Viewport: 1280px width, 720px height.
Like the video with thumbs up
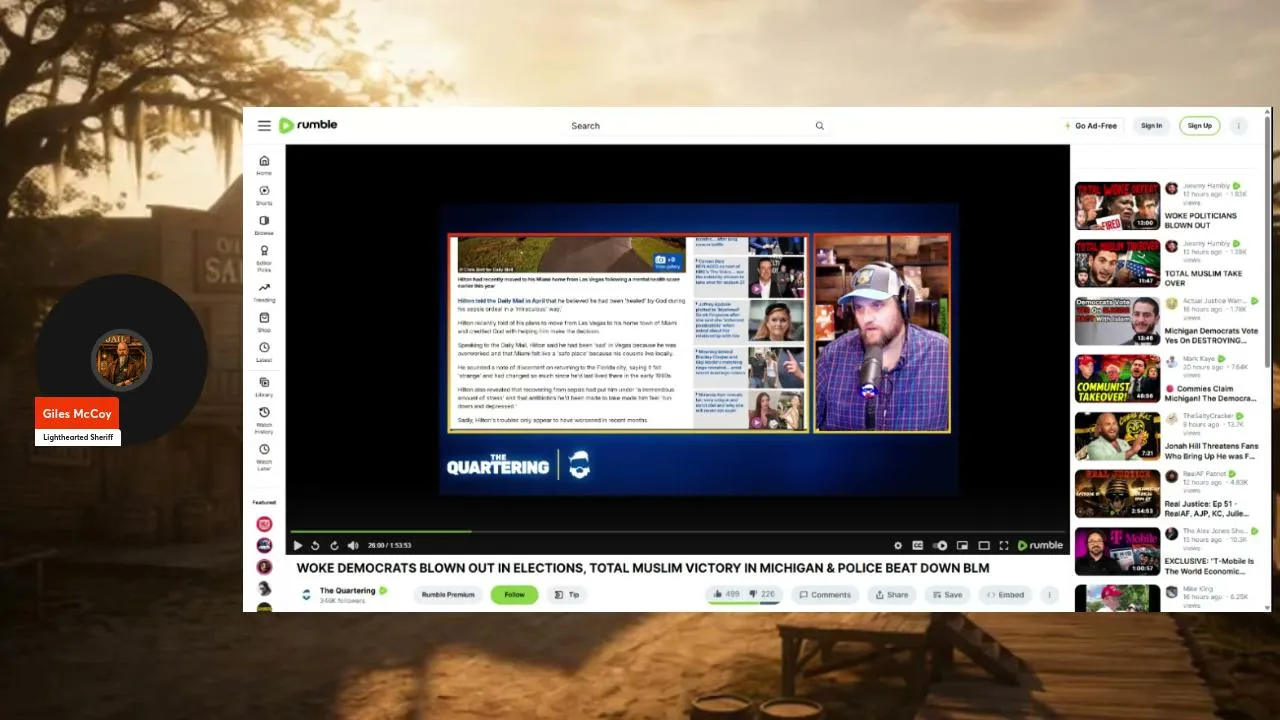coord(726,594)
